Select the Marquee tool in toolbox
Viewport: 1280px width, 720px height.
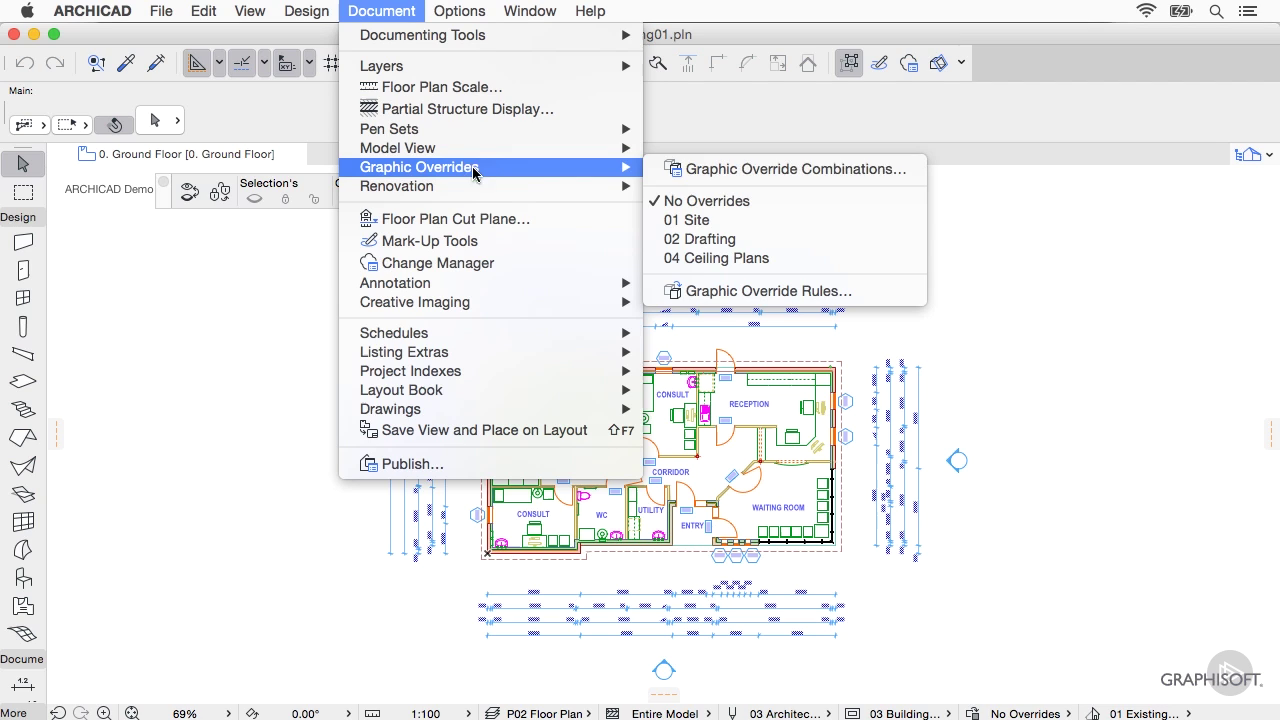tap(23, 192)
